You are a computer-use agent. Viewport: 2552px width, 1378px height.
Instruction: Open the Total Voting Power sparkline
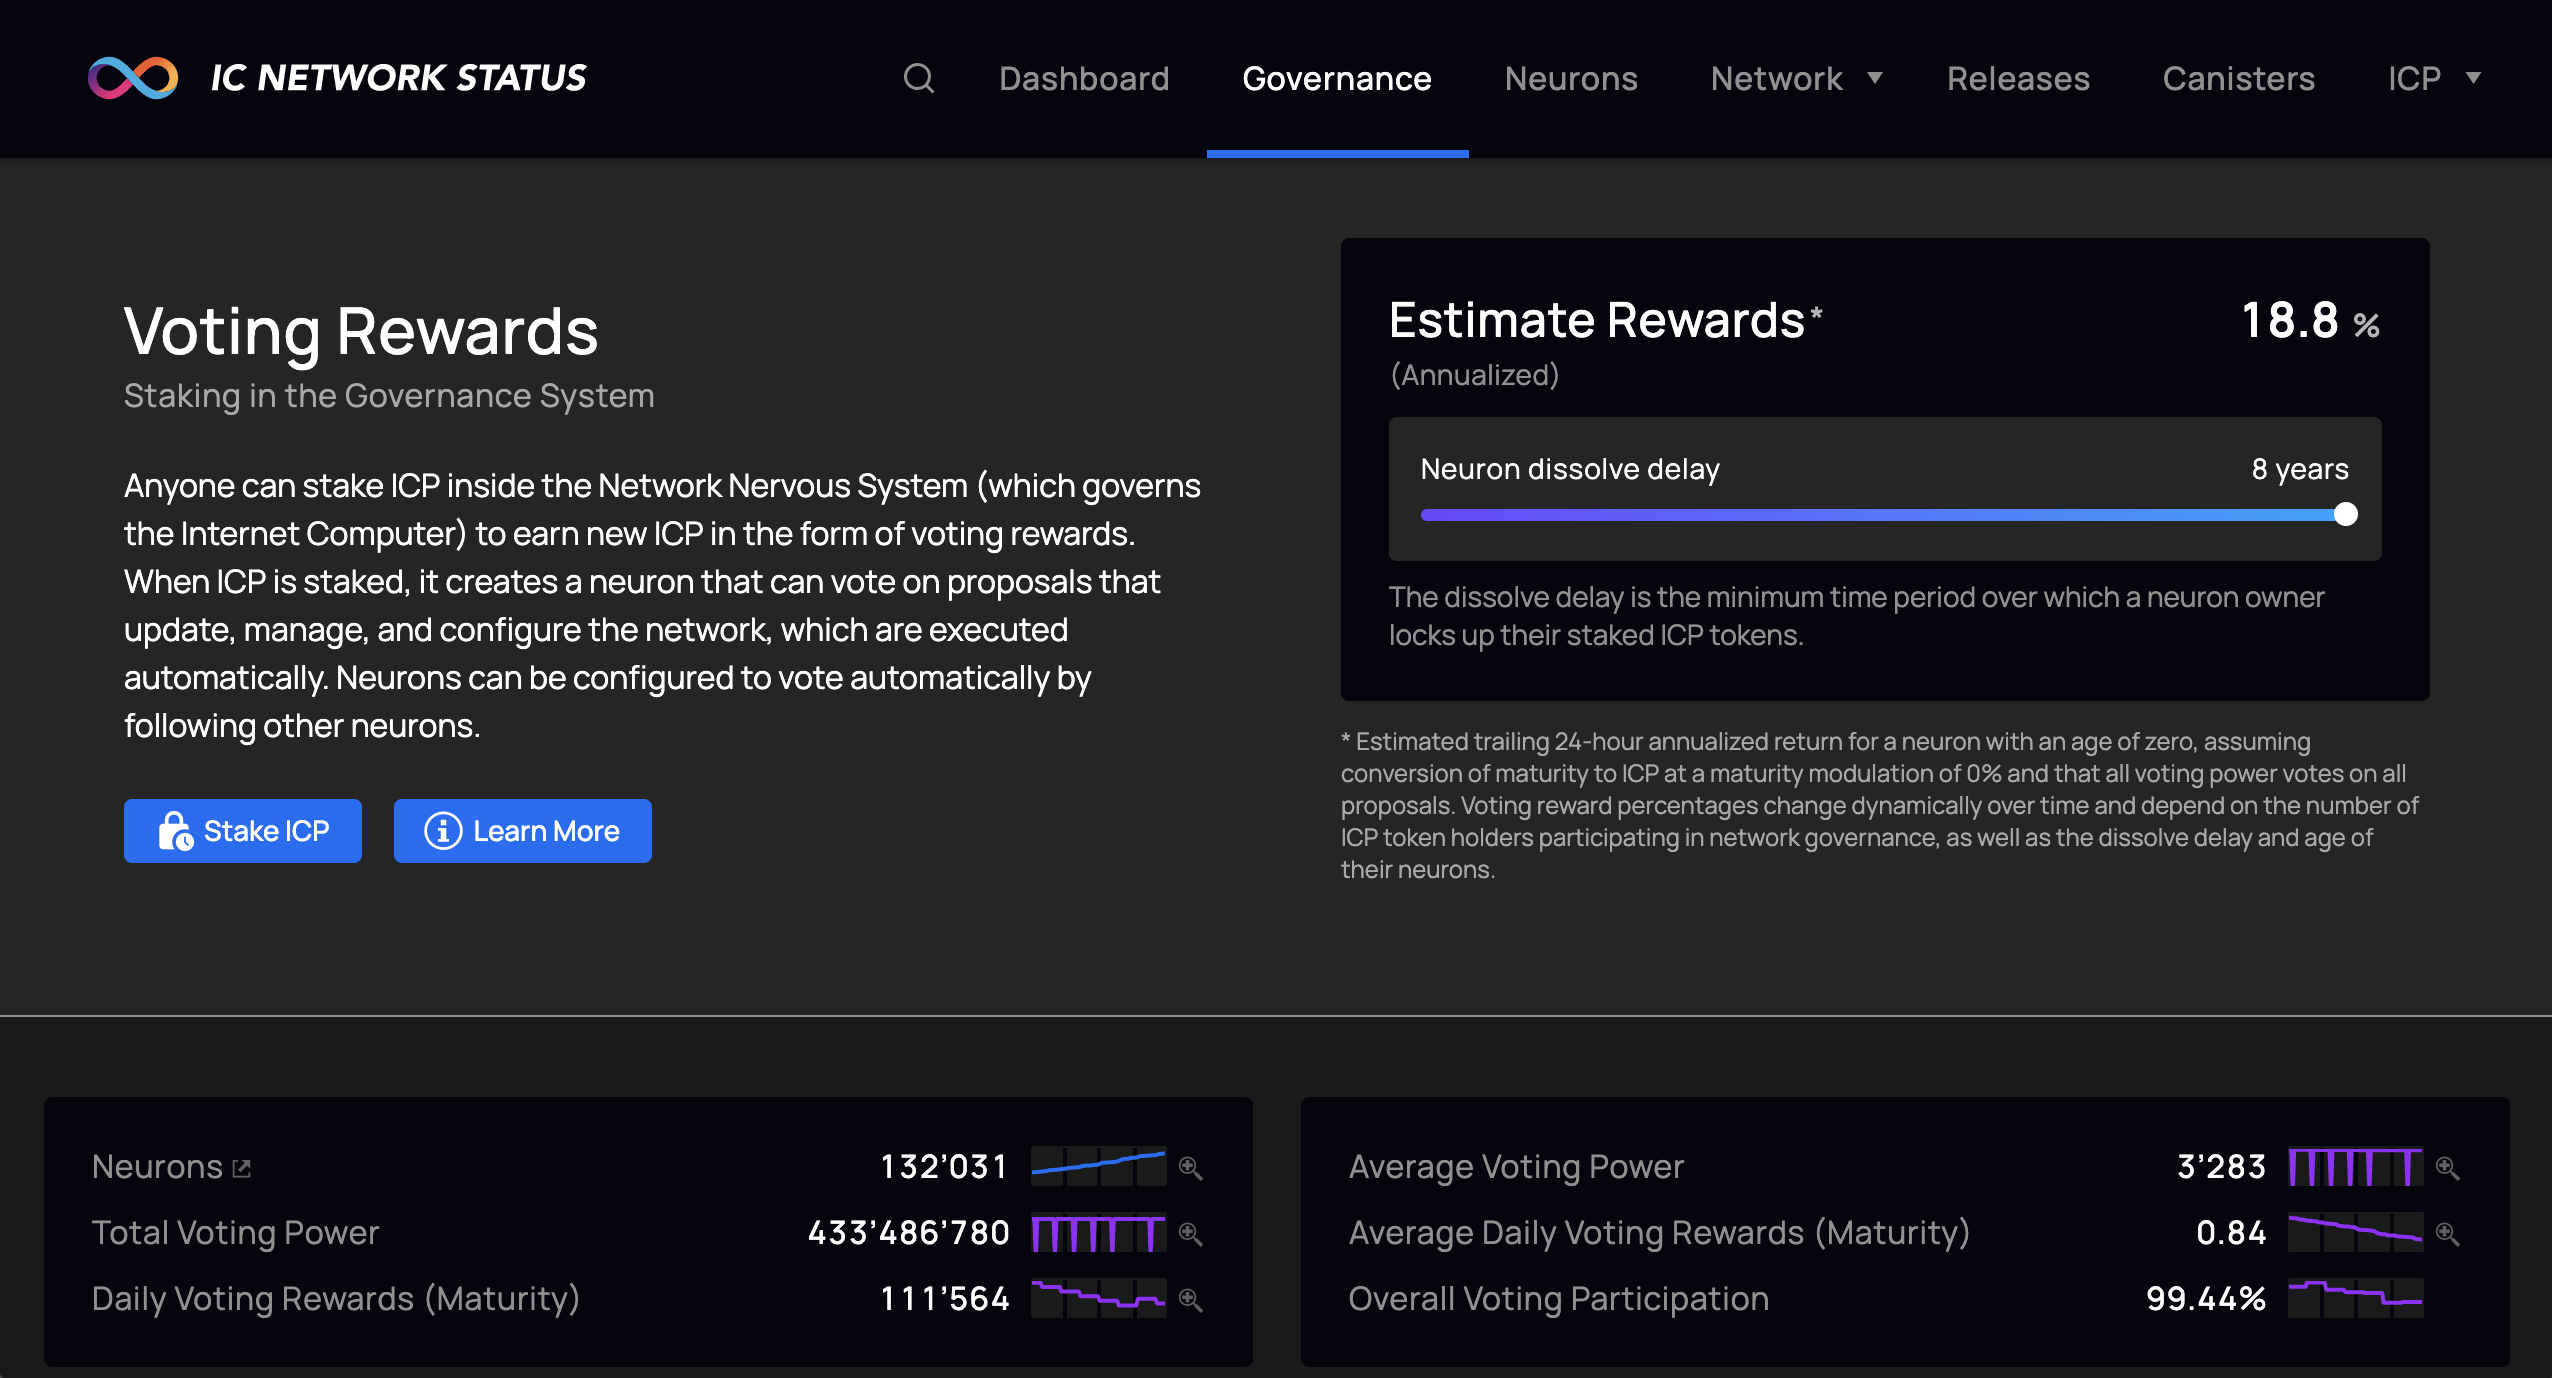(x=1098, y=1233)
